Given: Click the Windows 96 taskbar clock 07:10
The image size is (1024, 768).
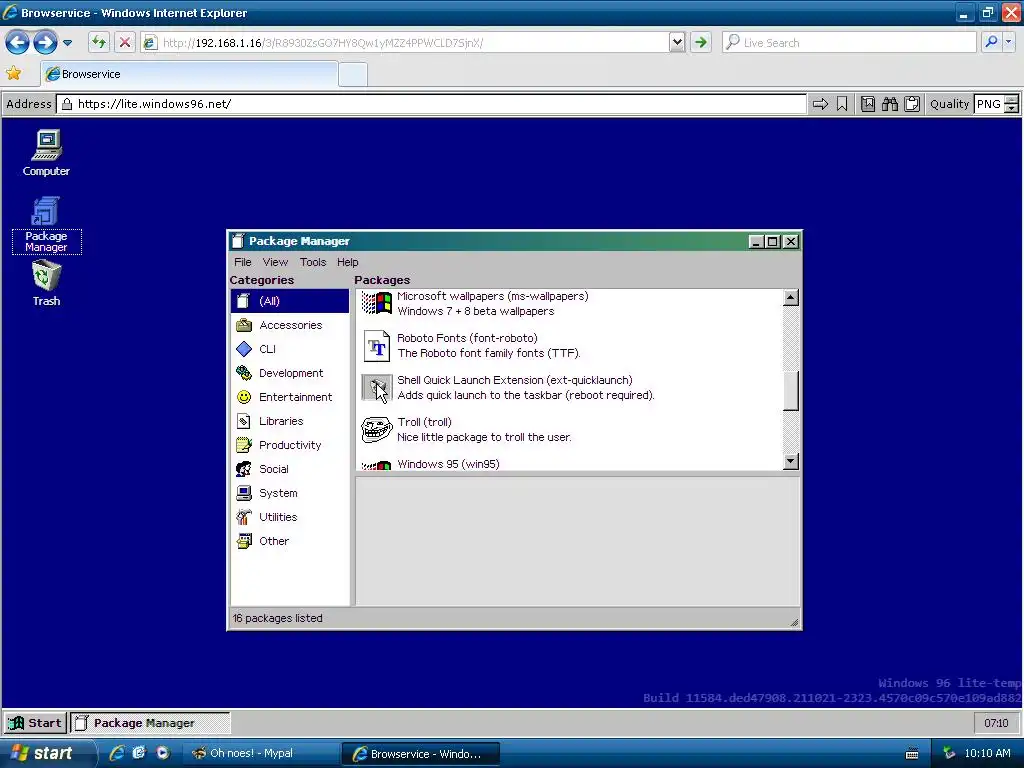Looking at the screenshot, I should coord(996,723).
